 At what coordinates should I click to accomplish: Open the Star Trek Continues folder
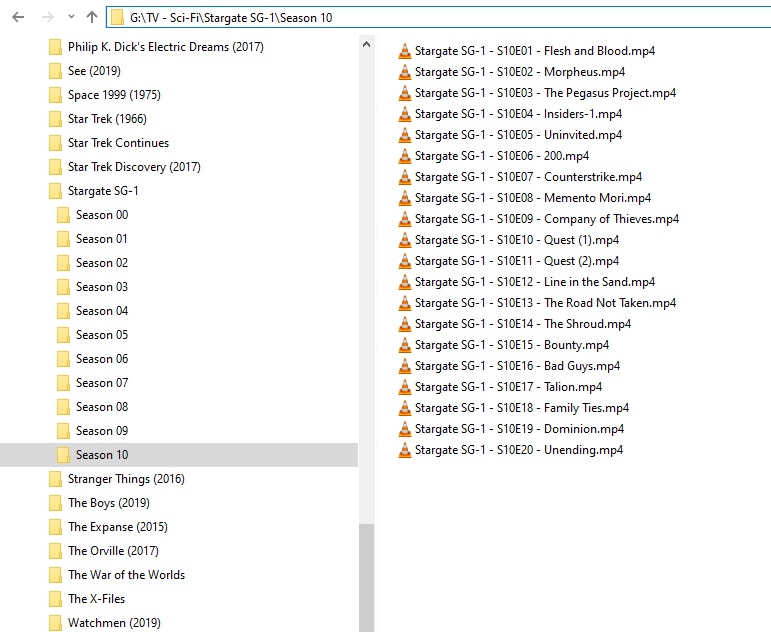coord(109,143)
